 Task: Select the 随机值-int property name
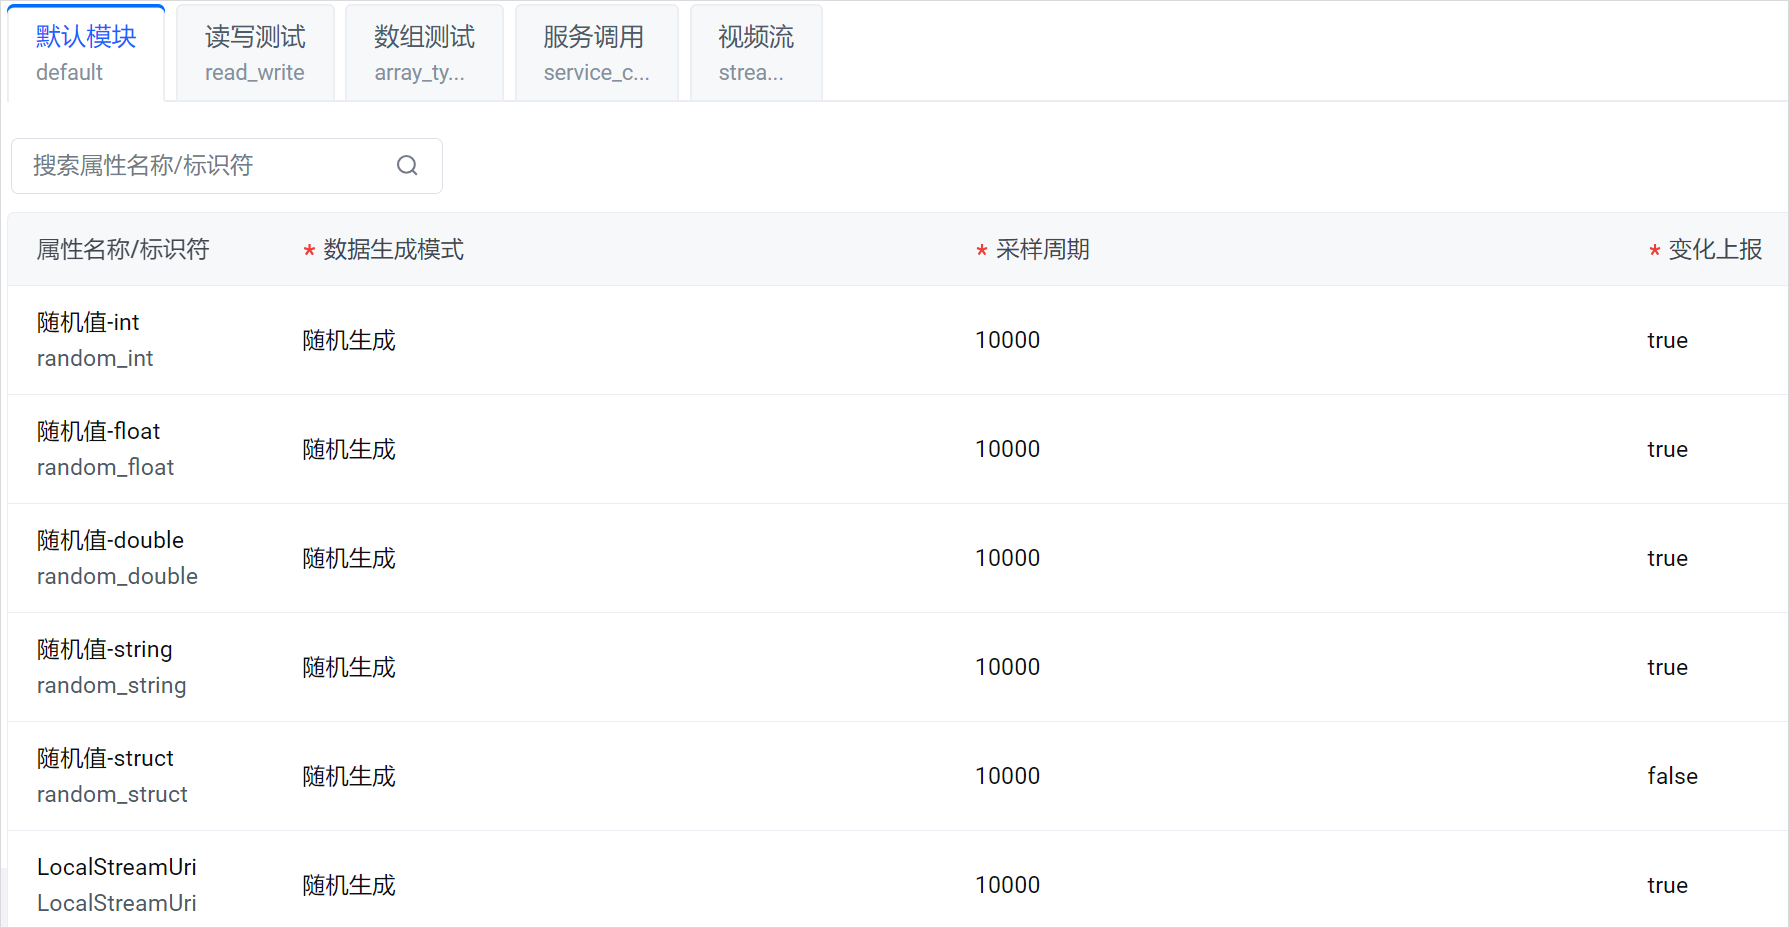click(88, 322)
